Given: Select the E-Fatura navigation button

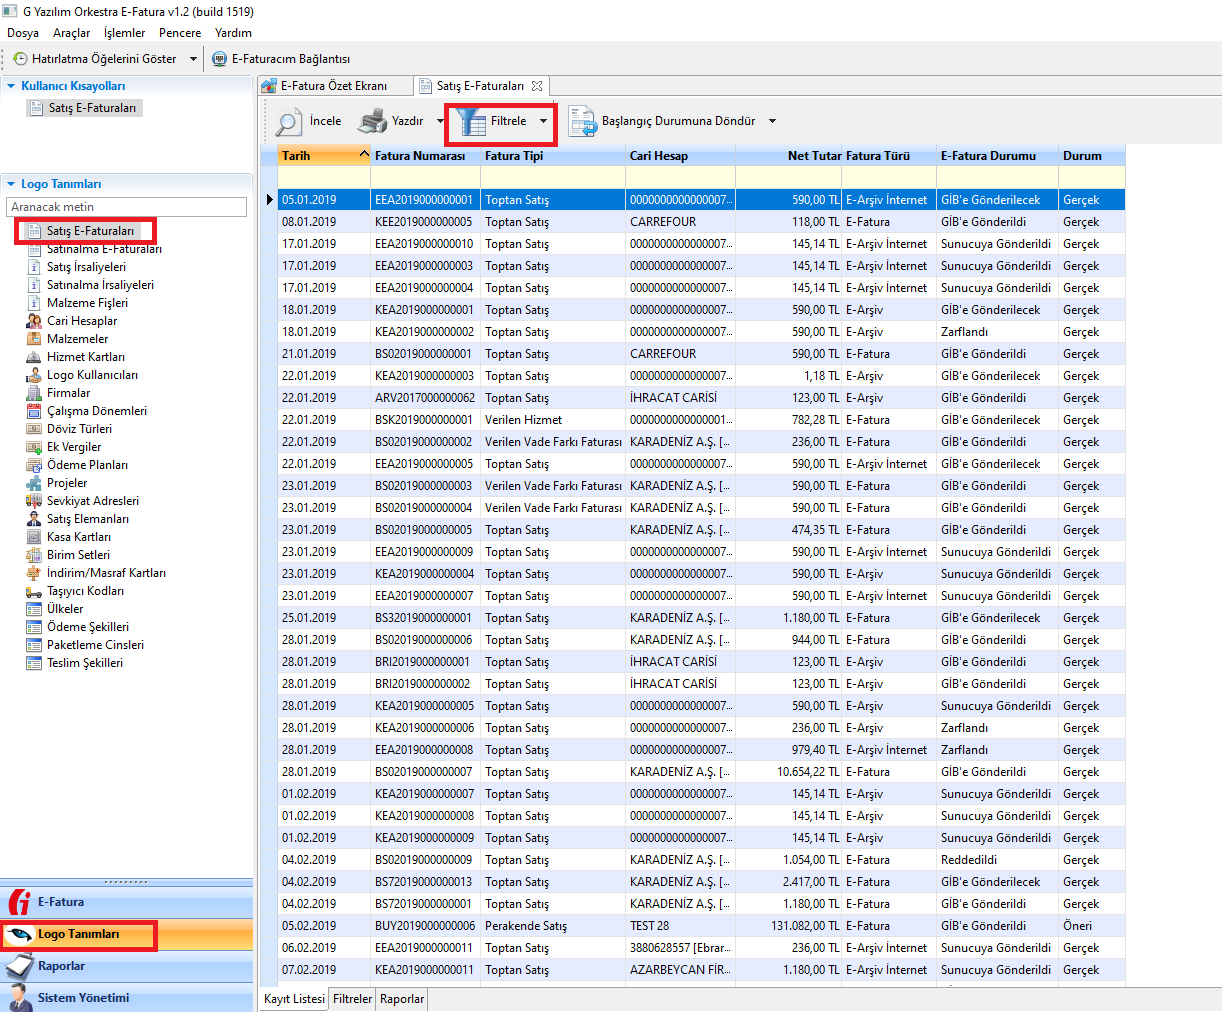Looking at the screenshot, I should [x=61, y=902].
